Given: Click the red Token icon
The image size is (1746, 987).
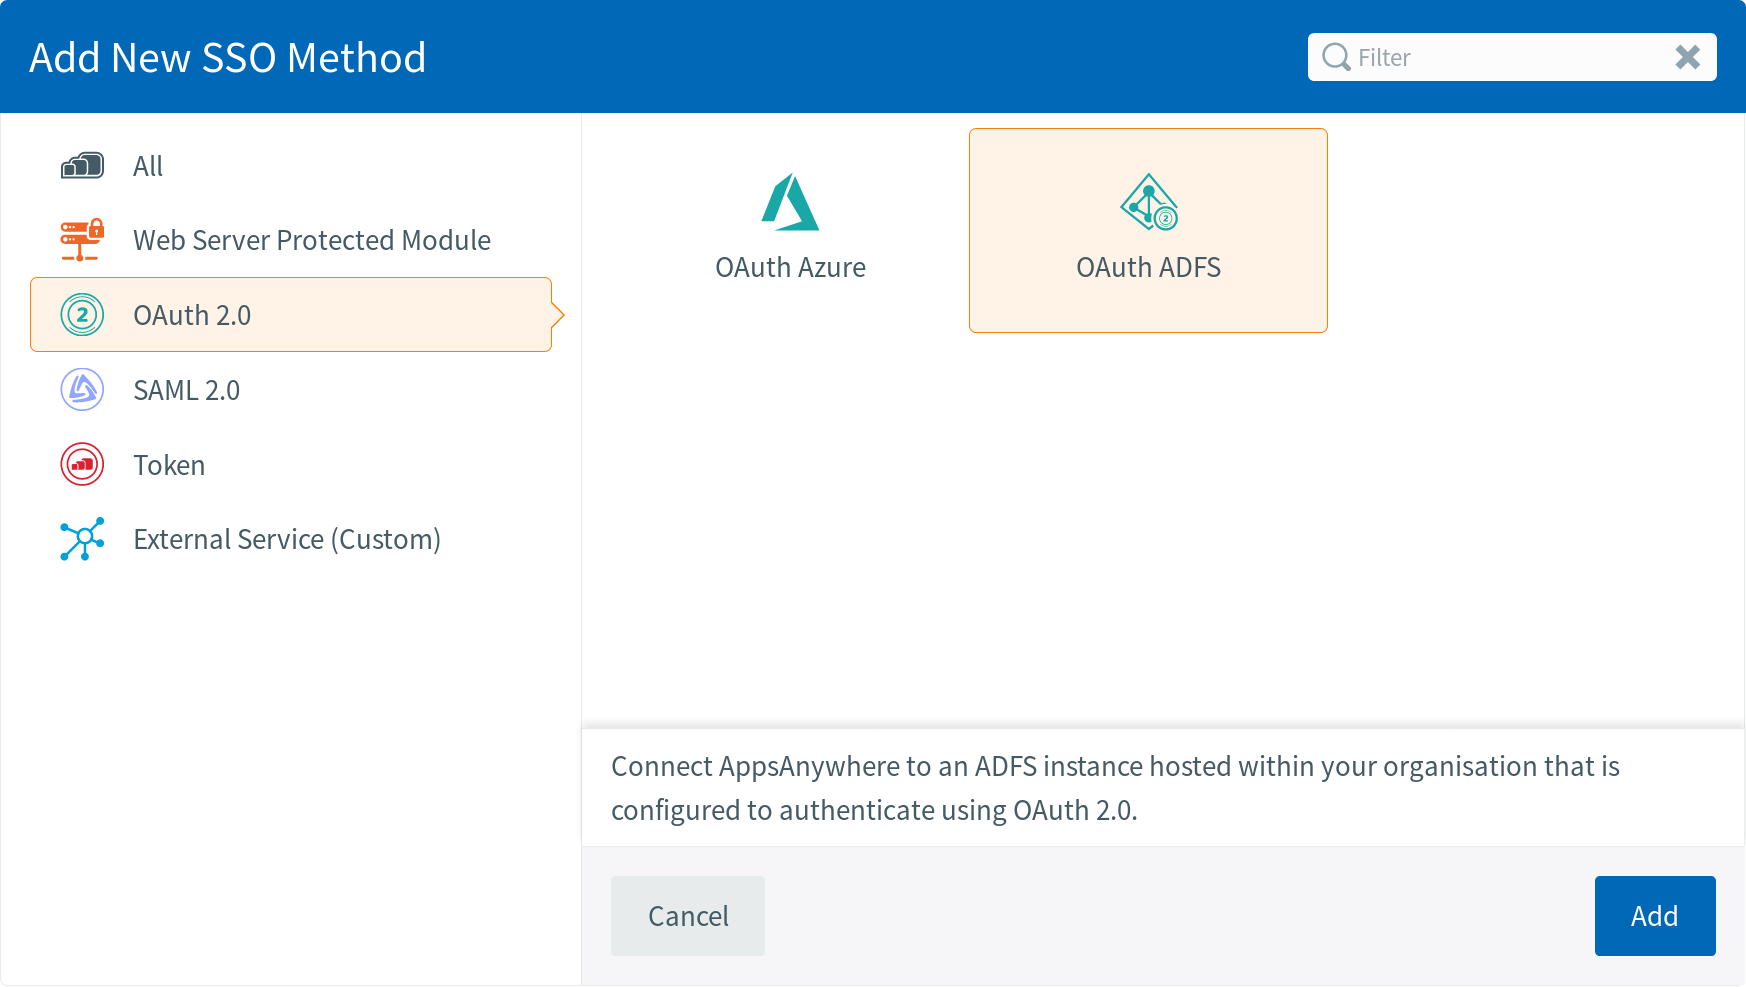Looking at the screenshot, I should pos(82,465).
